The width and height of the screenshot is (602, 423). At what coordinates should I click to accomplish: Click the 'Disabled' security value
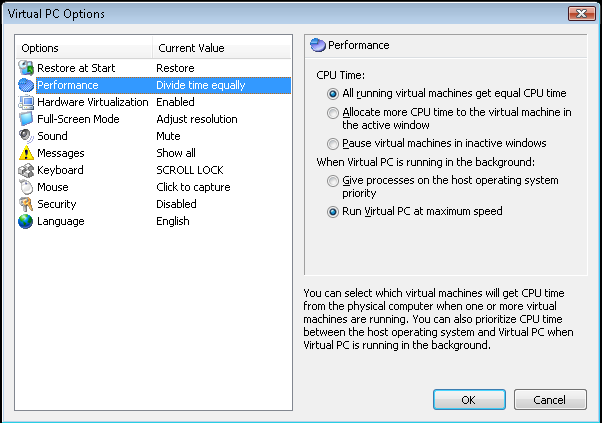176,204
